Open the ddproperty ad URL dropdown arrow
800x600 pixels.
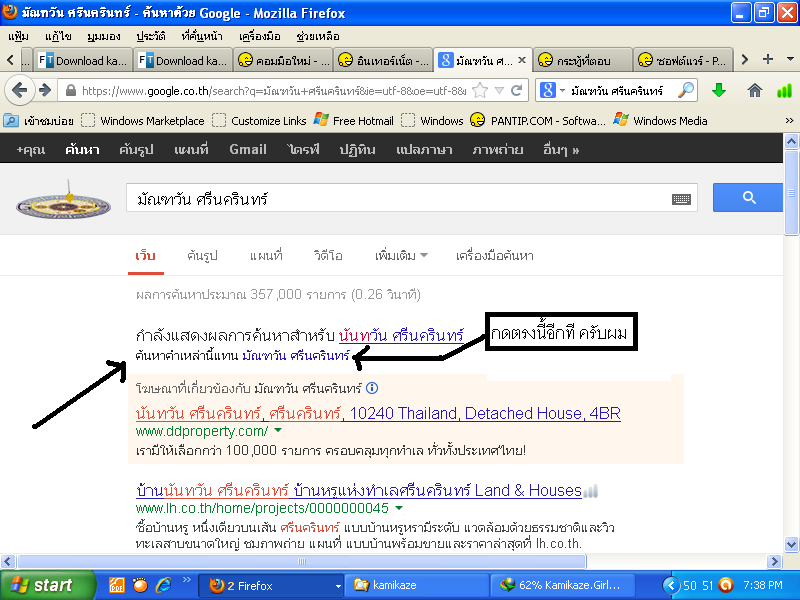278,431
